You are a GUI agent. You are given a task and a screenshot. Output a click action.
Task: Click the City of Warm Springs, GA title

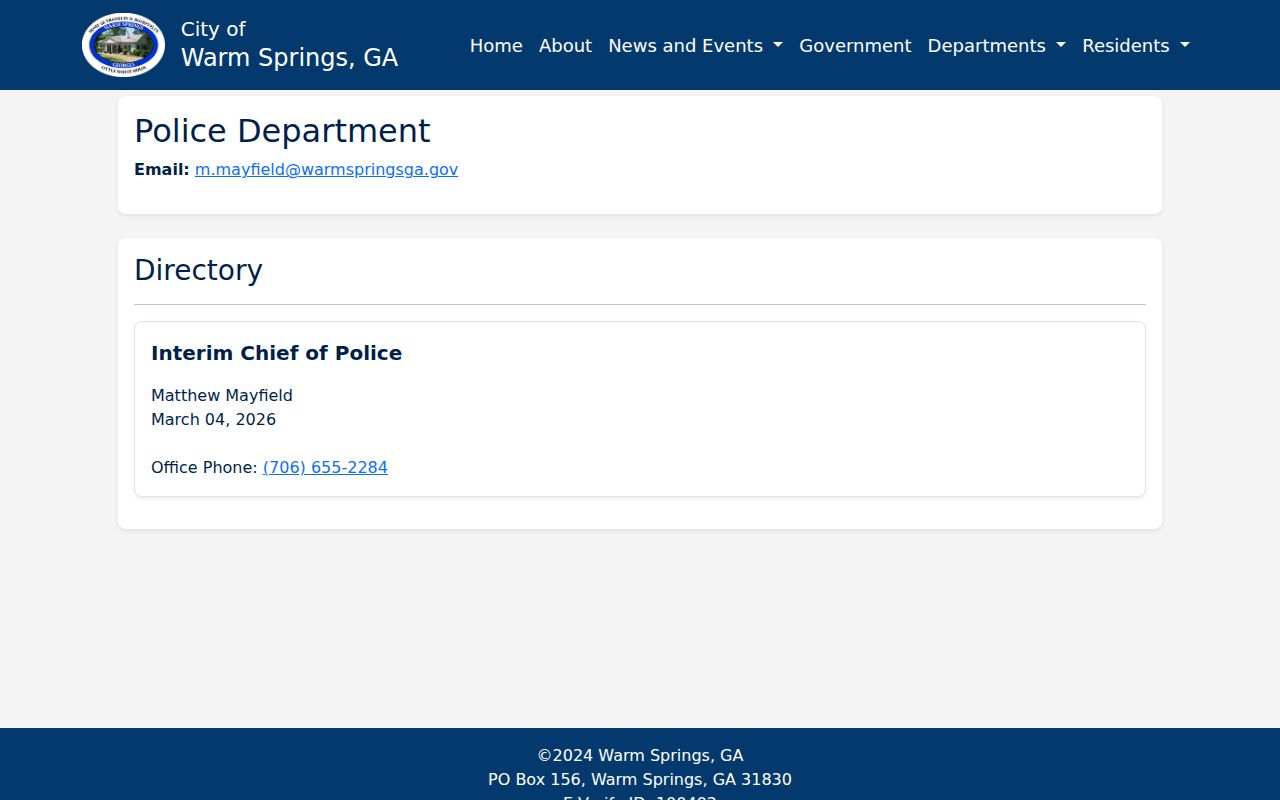click(x=289, y=45)
